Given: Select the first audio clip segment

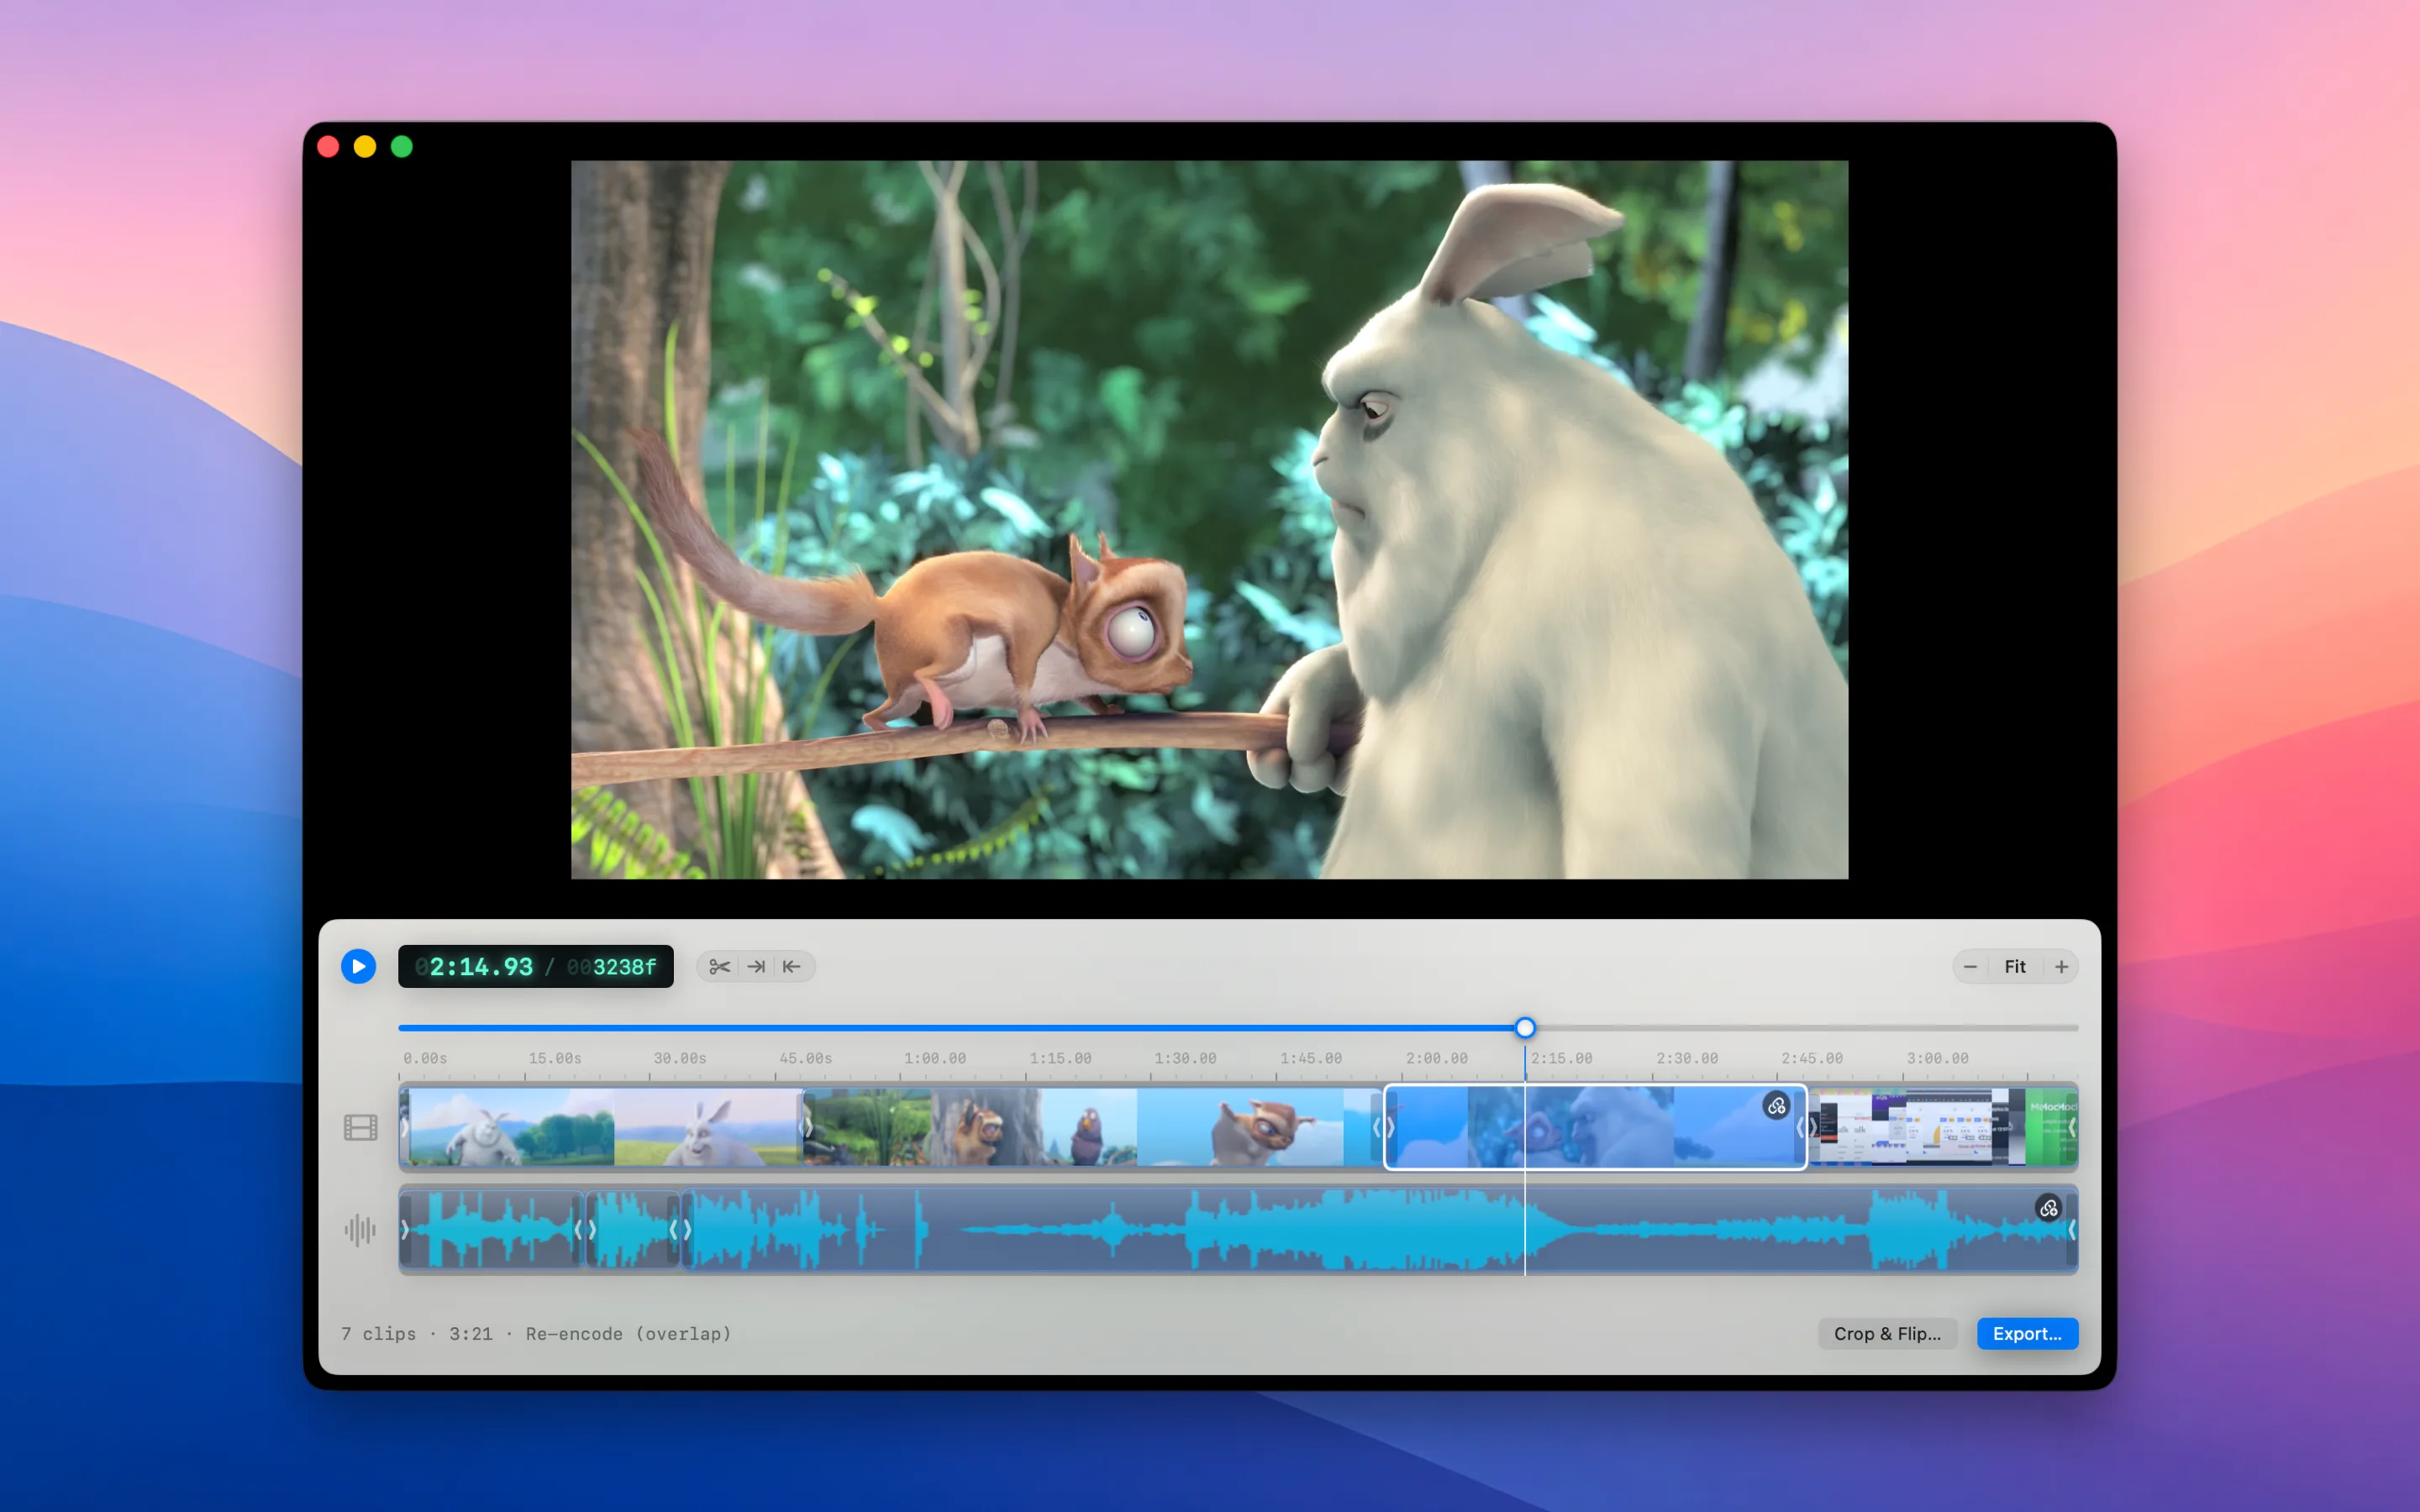Looking at the screenshot, I should point(491,1229).
